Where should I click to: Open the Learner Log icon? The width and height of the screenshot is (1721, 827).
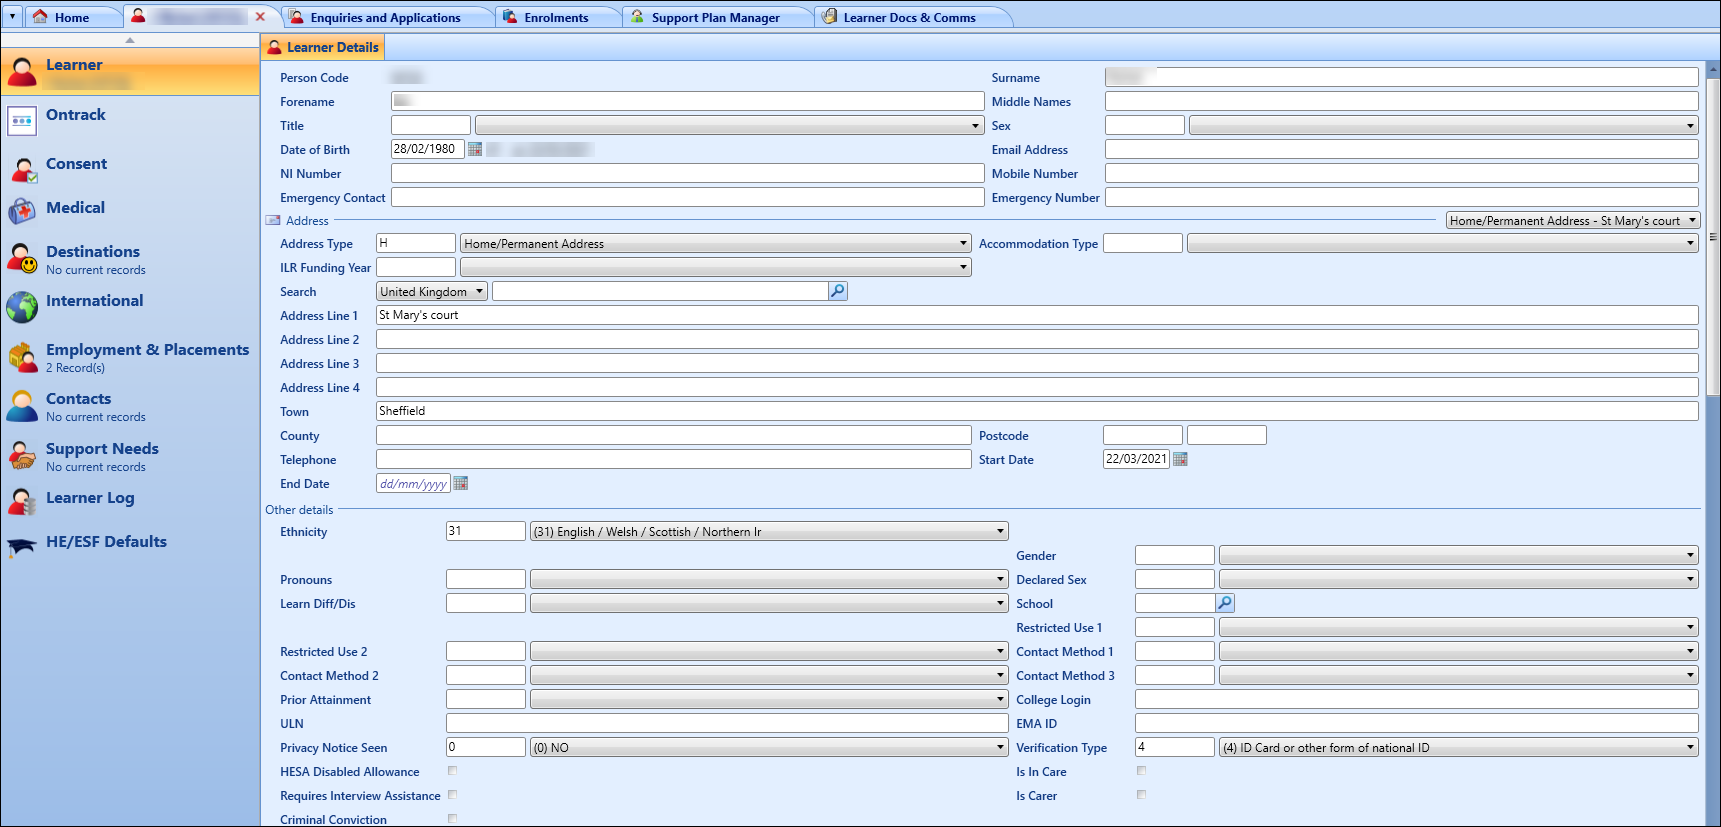[x=22, y=502]
